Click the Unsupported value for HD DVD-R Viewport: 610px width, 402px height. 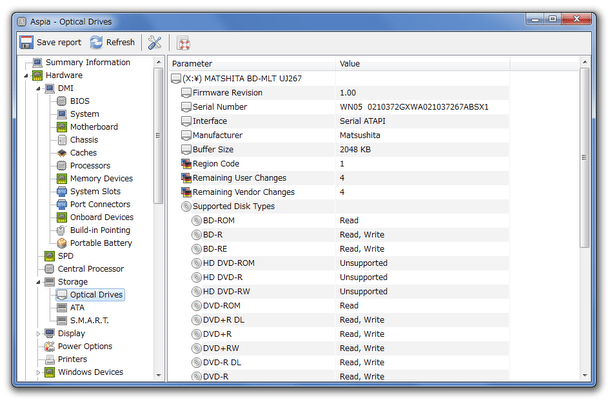(x=363, y=277)
